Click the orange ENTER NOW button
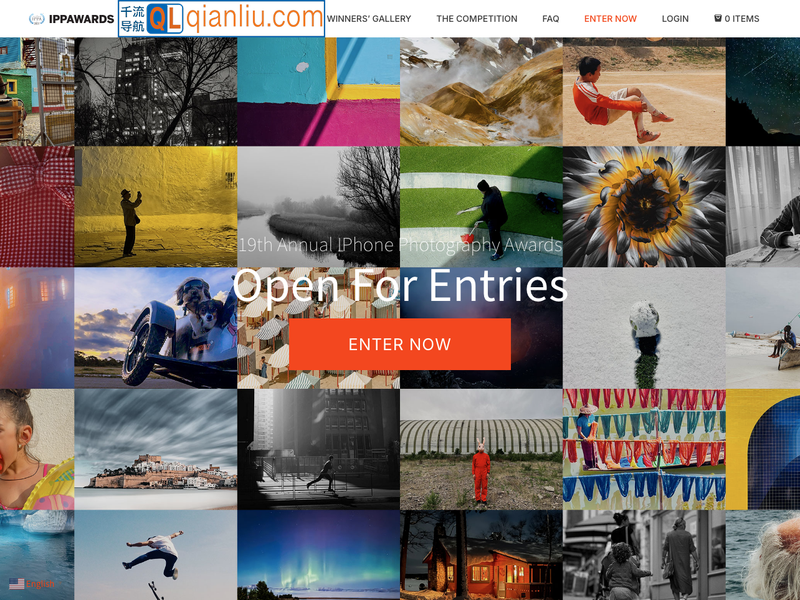This screenshot has width=800, height=600. click(x=399, y=344)
